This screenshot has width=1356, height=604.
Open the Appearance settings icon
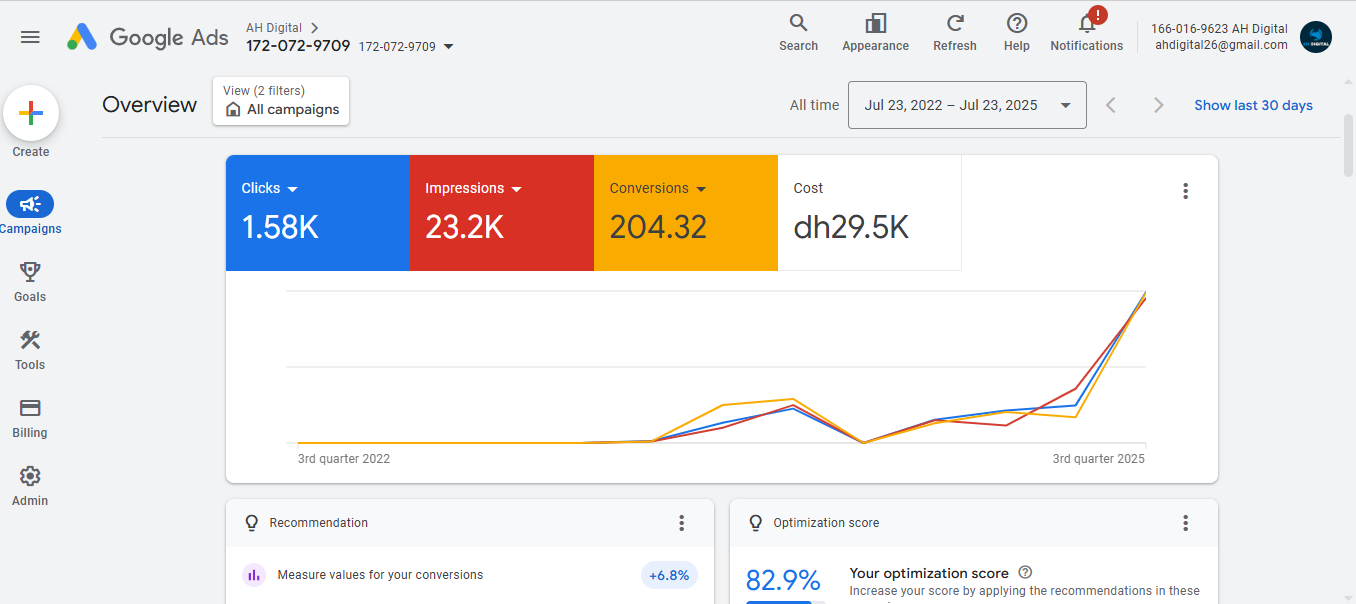[875, 24]
